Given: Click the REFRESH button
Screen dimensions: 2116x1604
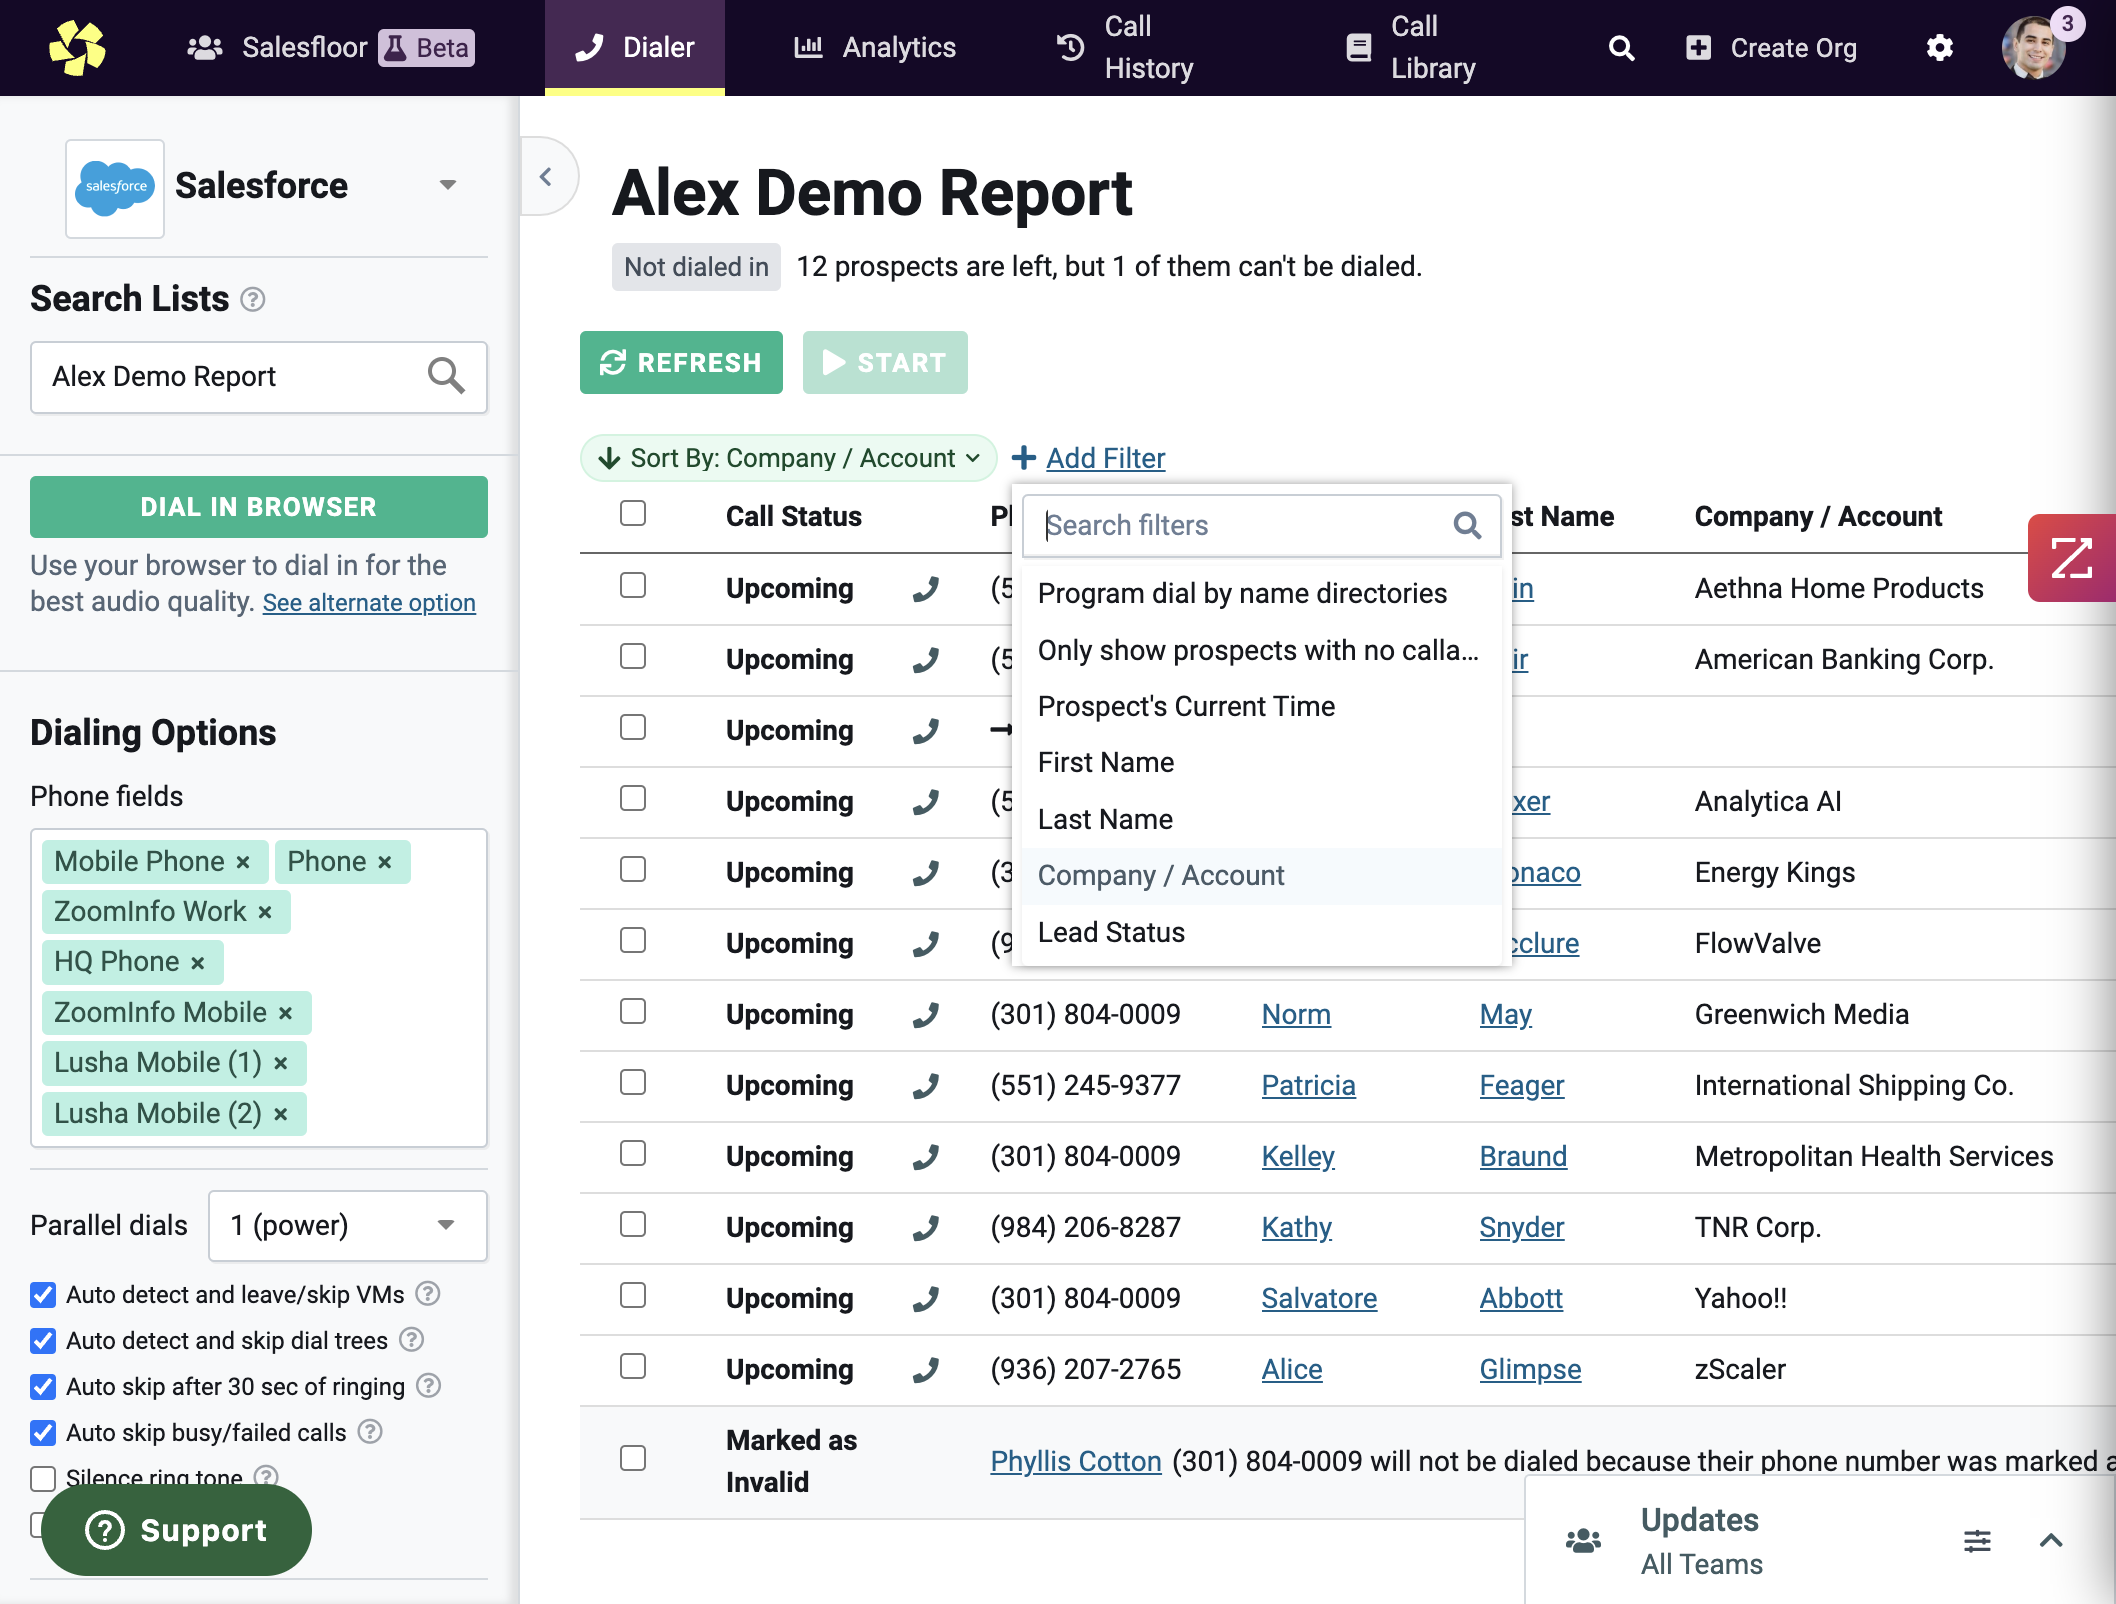Looking at the screenshot, I should [681, 362].
